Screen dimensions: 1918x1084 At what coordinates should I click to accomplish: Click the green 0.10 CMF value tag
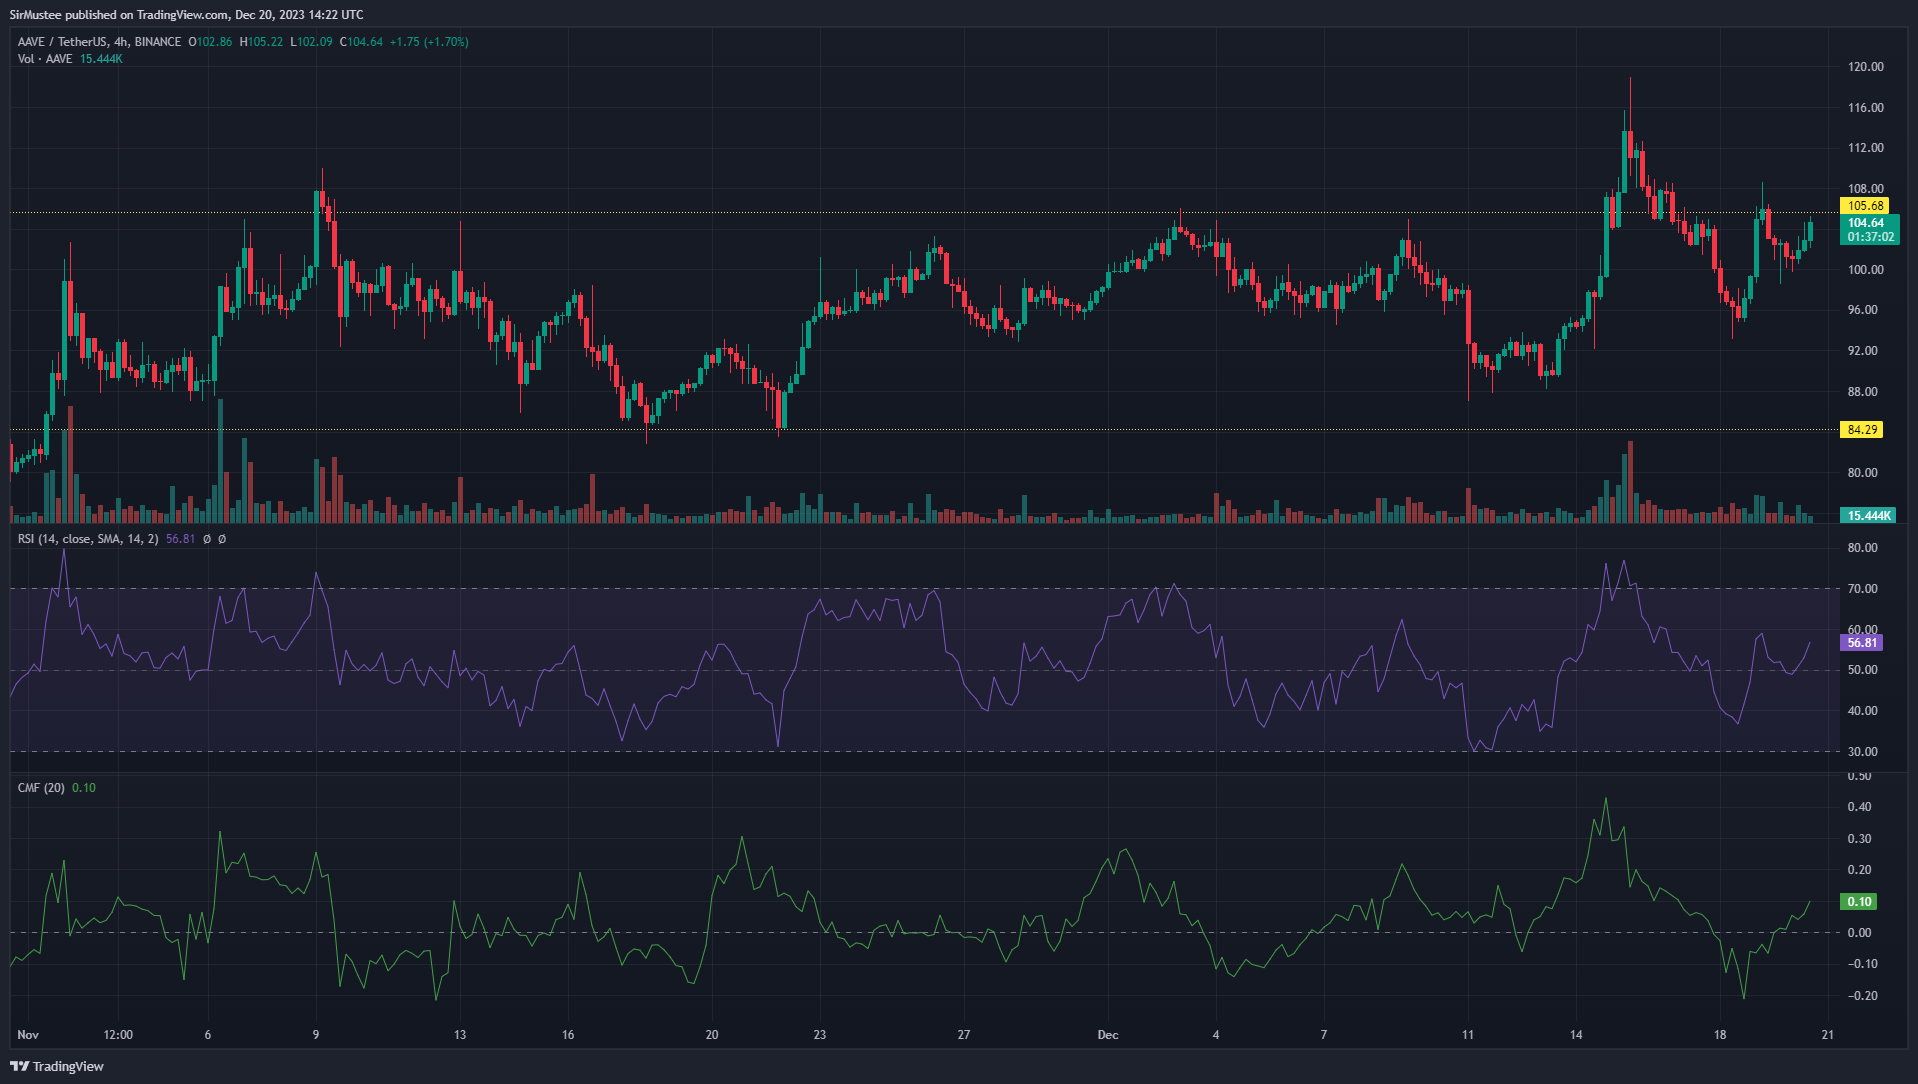click(x=1859, y=902)
